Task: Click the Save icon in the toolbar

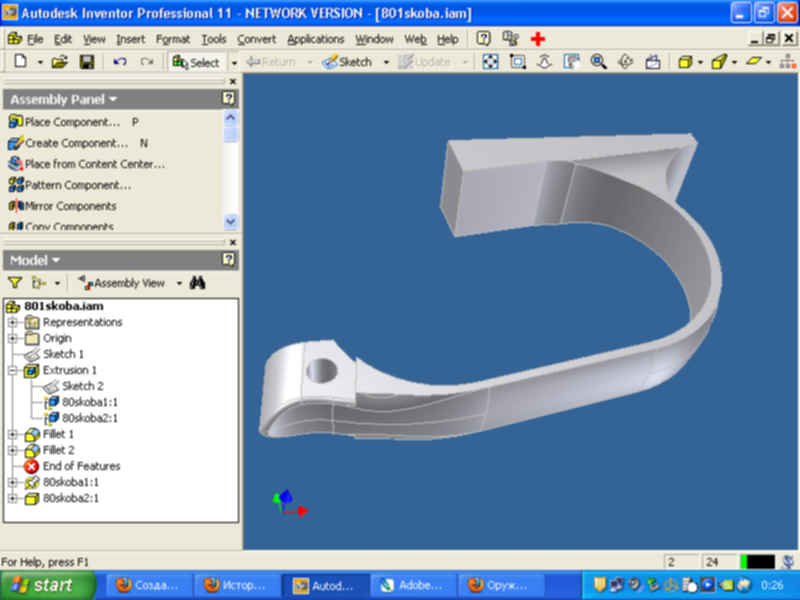Action: pyautogui.click(x=86, y=62)
